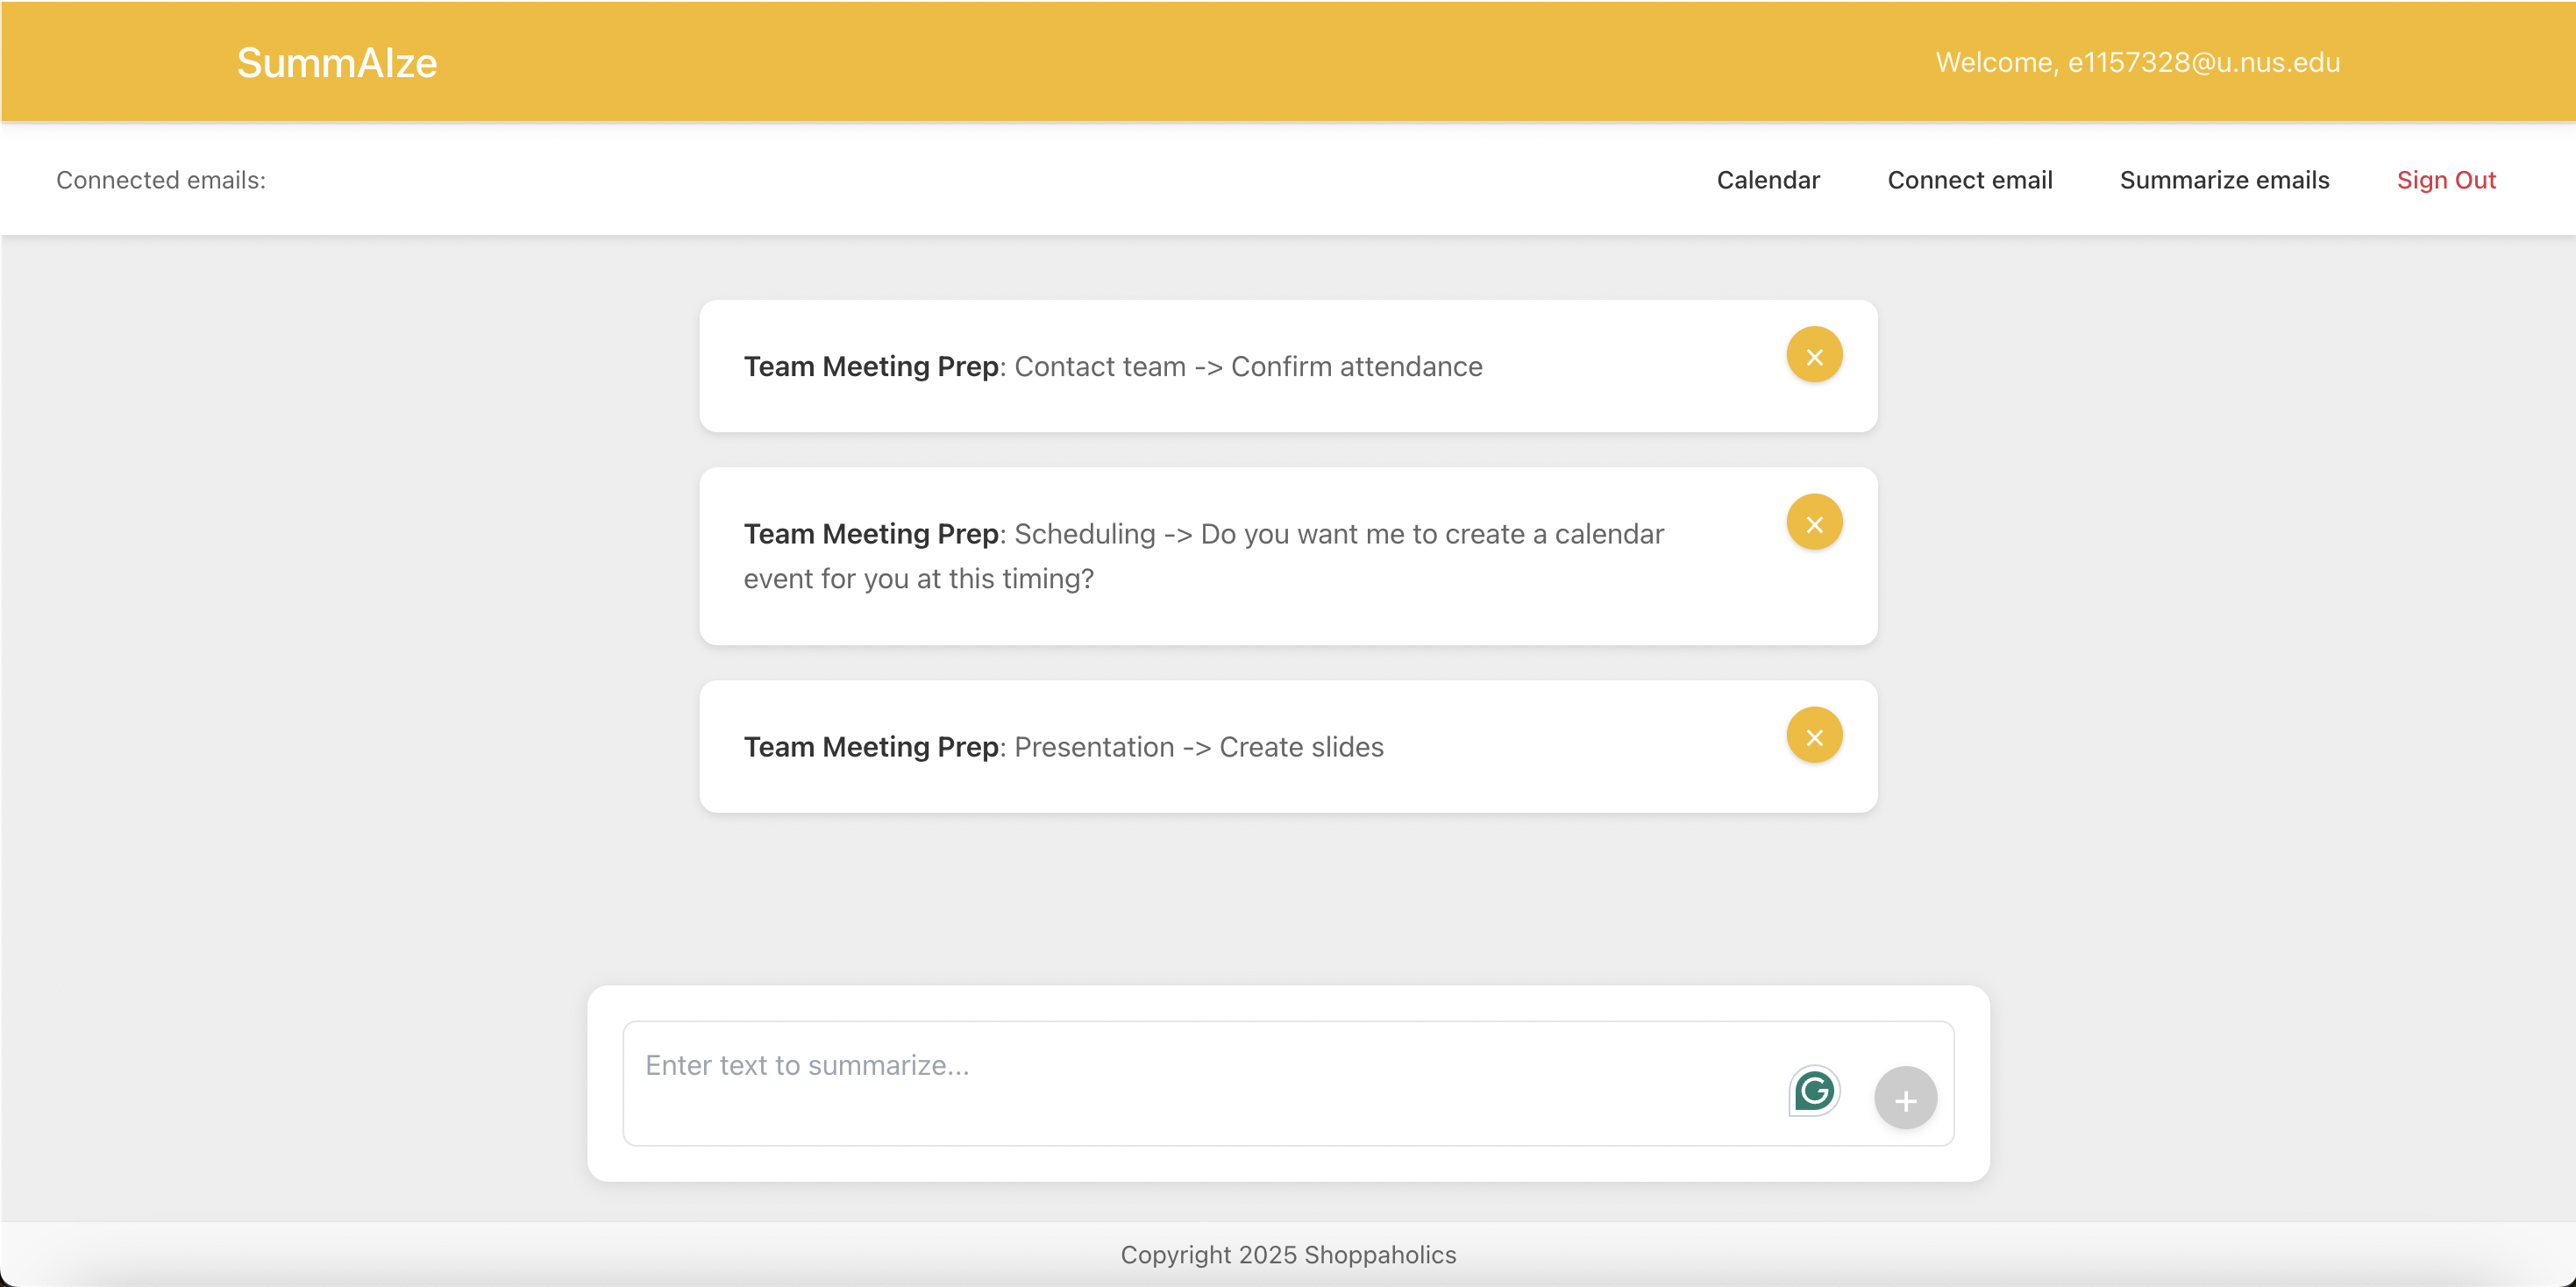Click Team Meeting Prep heading in second card
2576x1287 pixels.
(870, 535)
